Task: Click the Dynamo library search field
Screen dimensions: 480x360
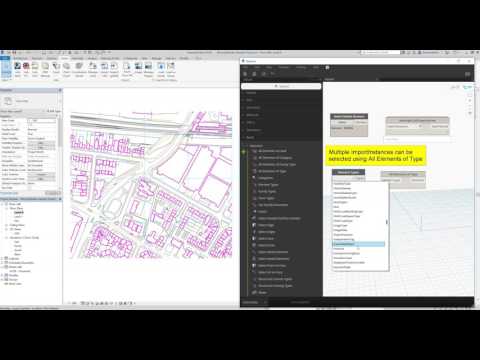Action: 281,86
